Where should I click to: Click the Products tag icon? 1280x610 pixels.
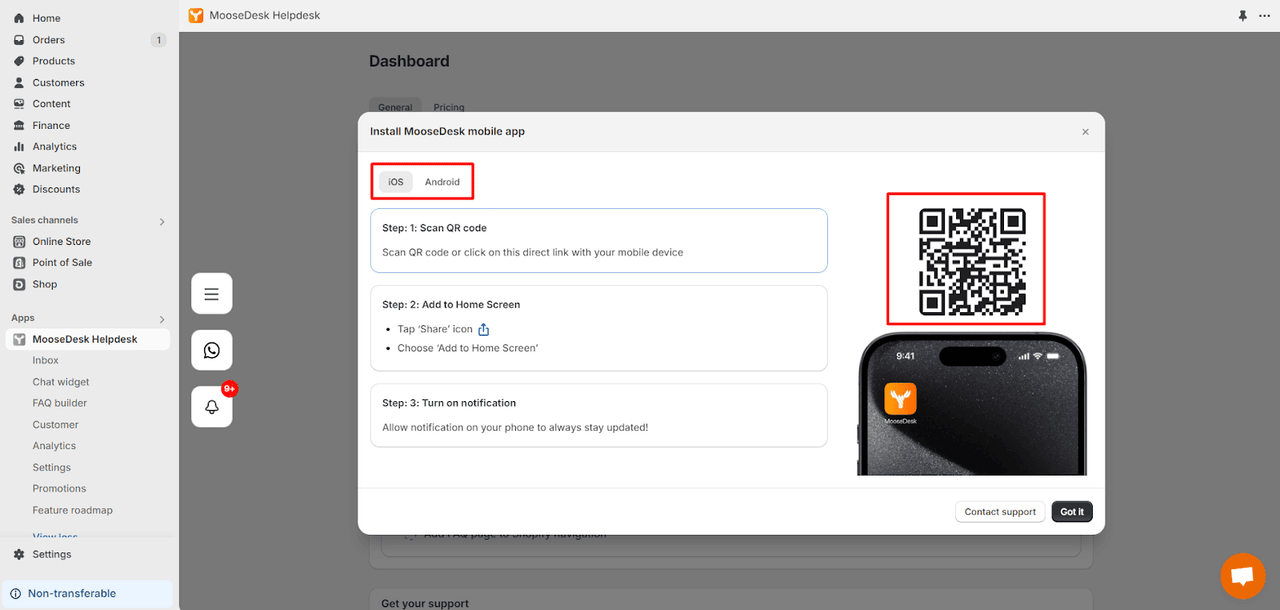(x=19, y=61)
